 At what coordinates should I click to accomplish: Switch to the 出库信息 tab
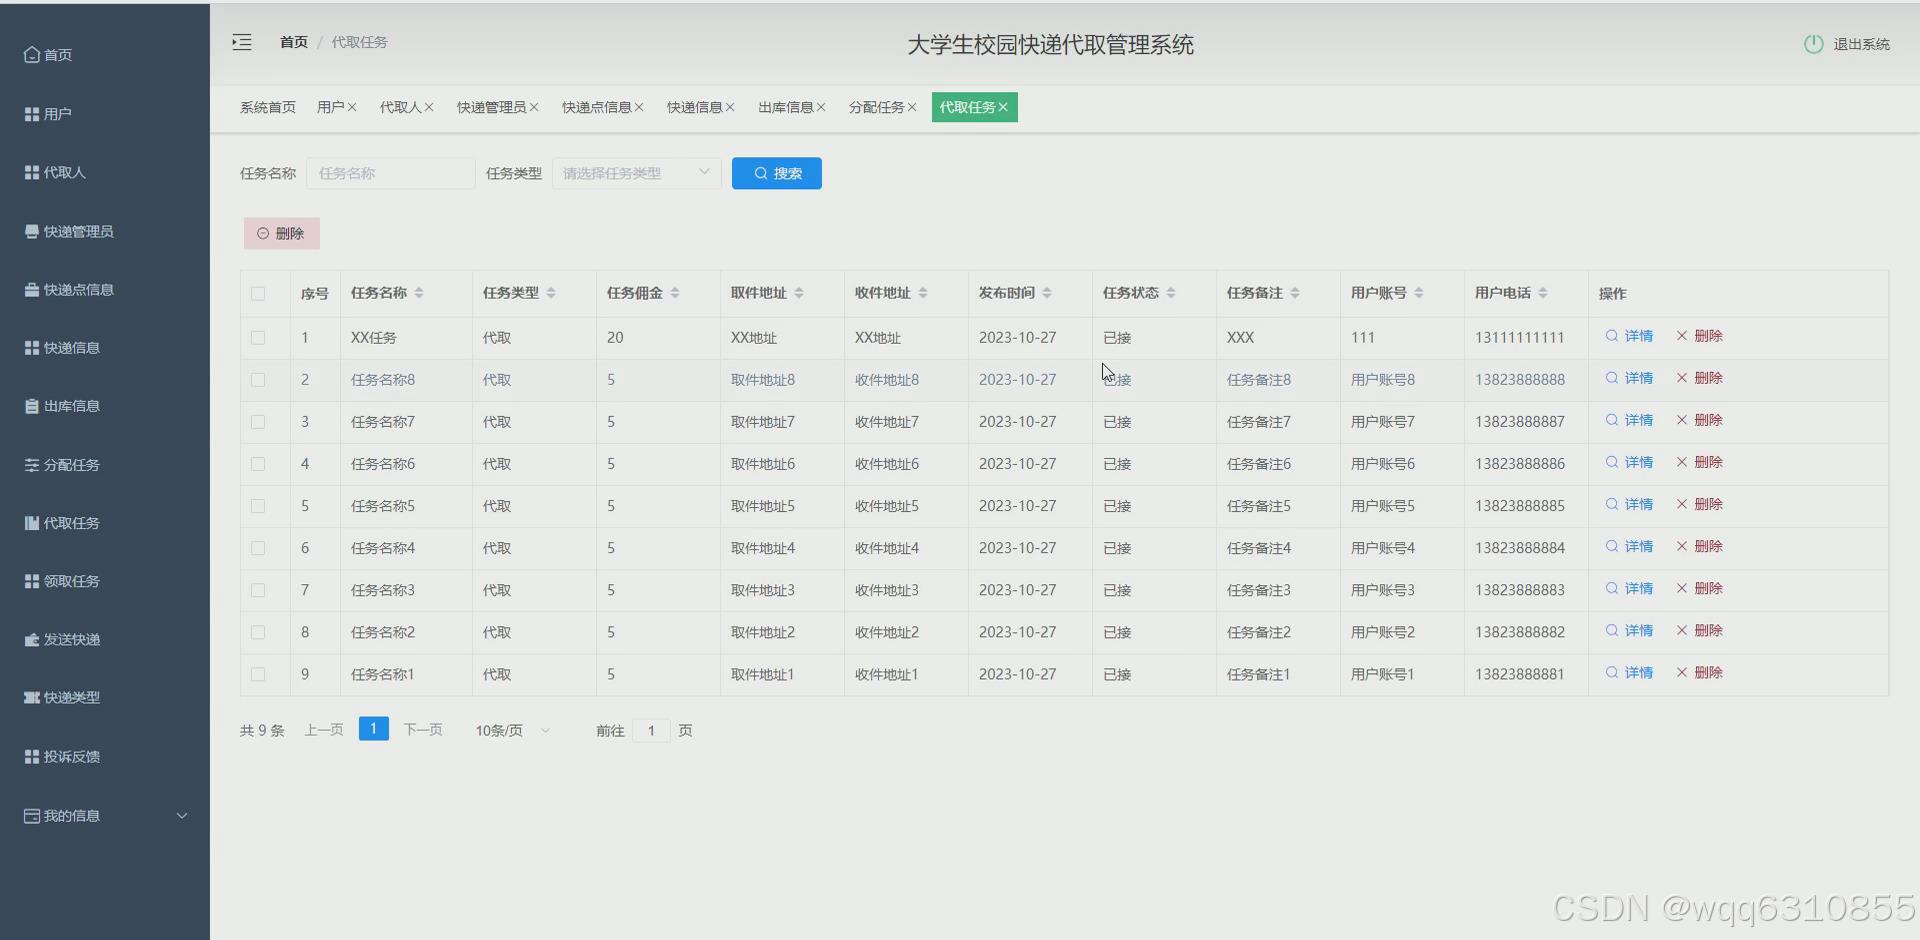coord(786,107)
